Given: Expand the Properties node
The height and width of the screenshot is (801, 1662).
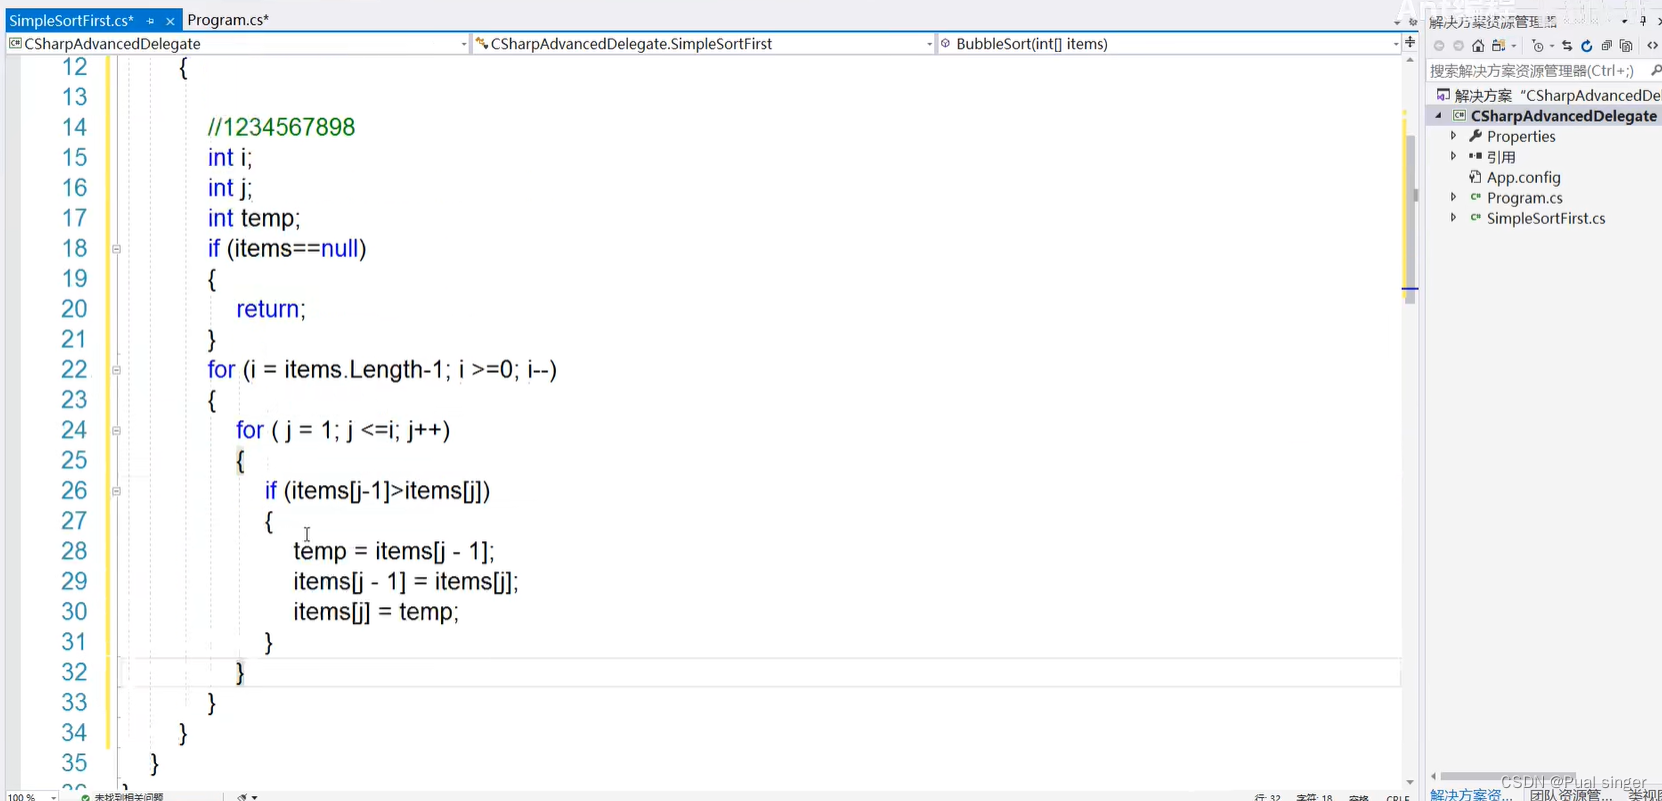Looking at the screenshot, I should click(1454, 136).
